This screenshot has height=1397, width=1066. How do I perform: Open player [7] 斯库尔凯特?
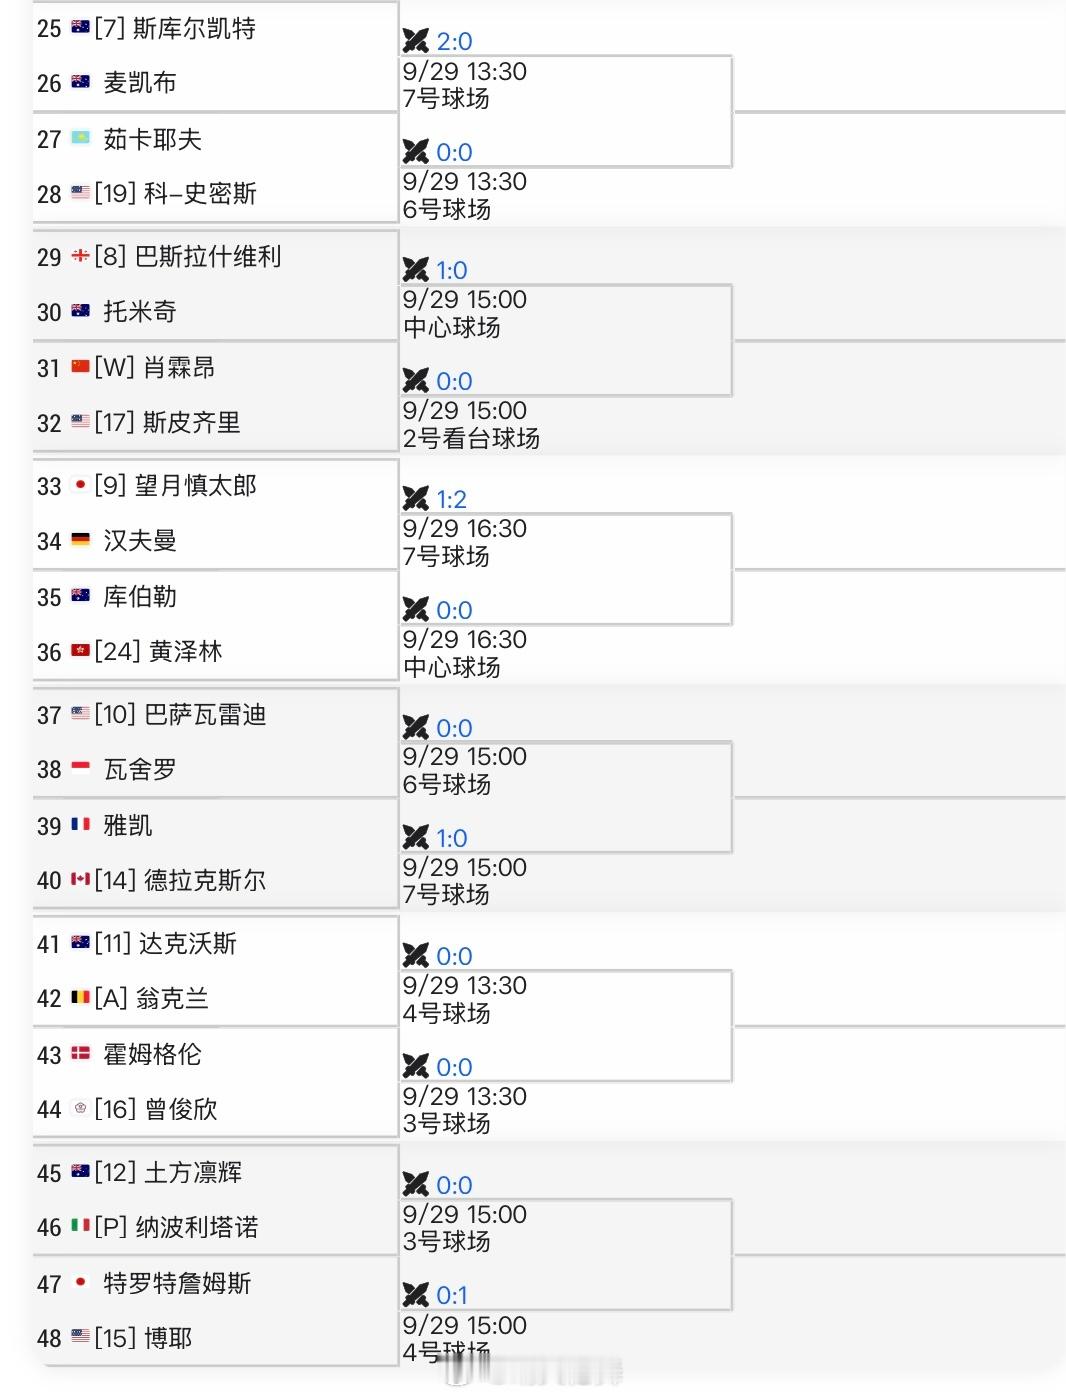click(x=175, y=28)
